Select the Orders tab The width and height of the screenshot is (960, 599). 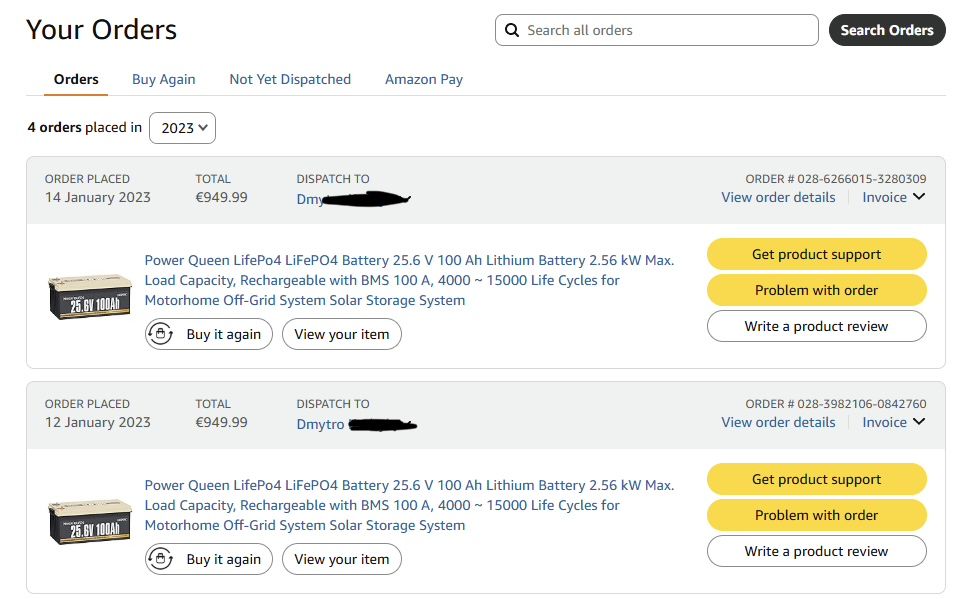click(x=76, y=79)
